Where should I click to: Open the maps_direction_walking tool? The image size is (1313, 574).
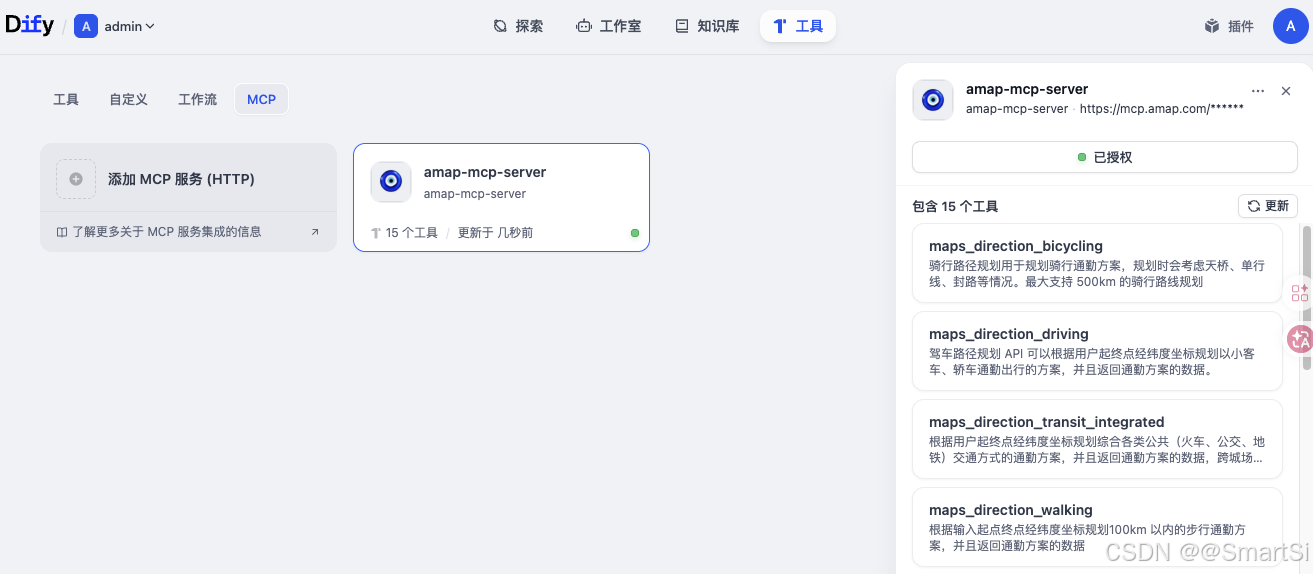click(x=1097, y=527)
